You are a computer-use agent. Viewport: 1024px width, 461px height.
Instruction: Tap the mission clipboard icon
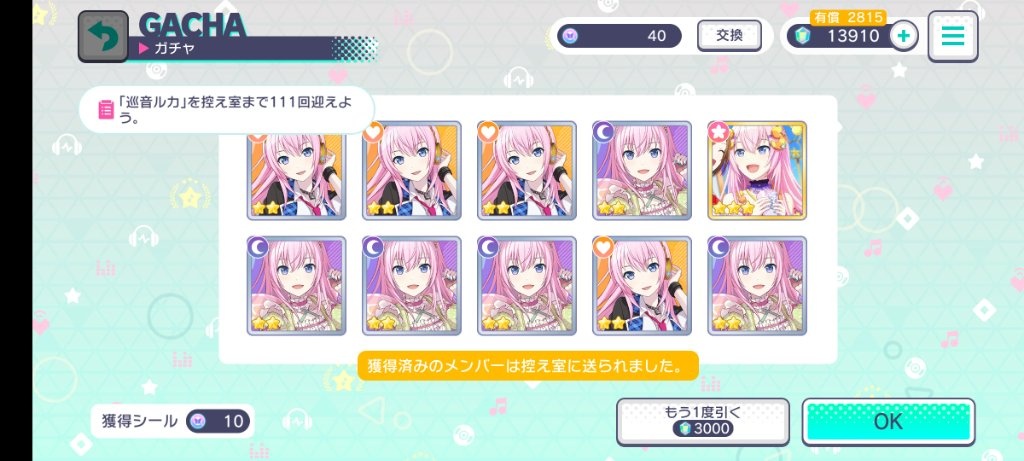click(x=104, y=110)
